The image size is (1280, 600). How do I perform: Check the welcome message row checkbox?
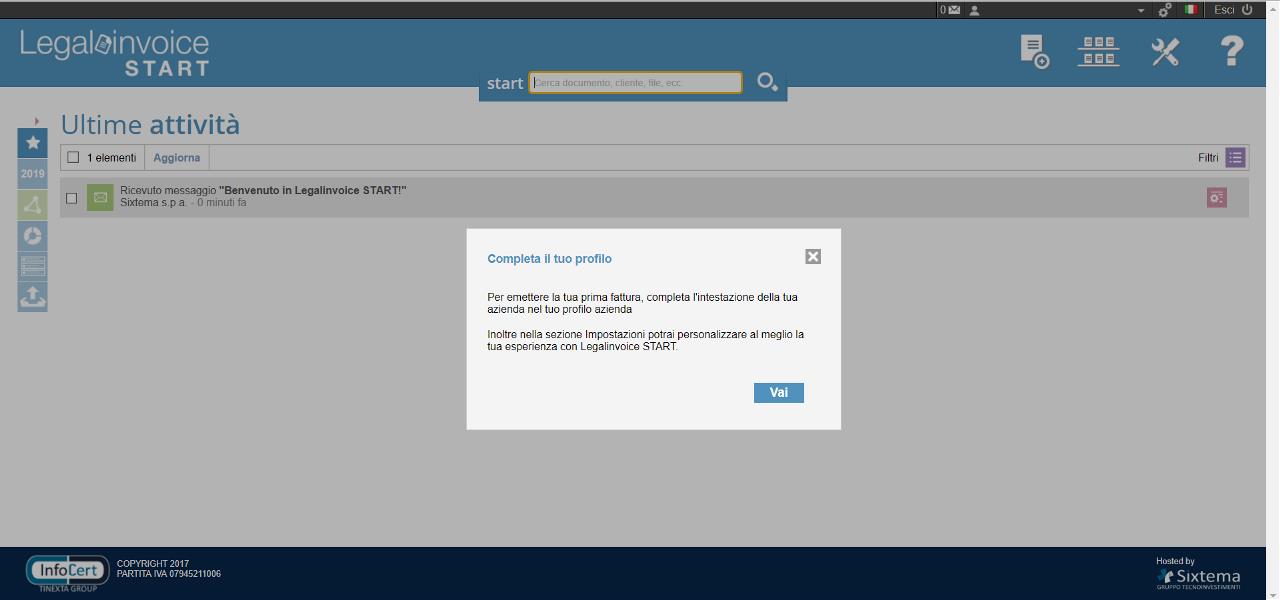click(x=71, y=198)
